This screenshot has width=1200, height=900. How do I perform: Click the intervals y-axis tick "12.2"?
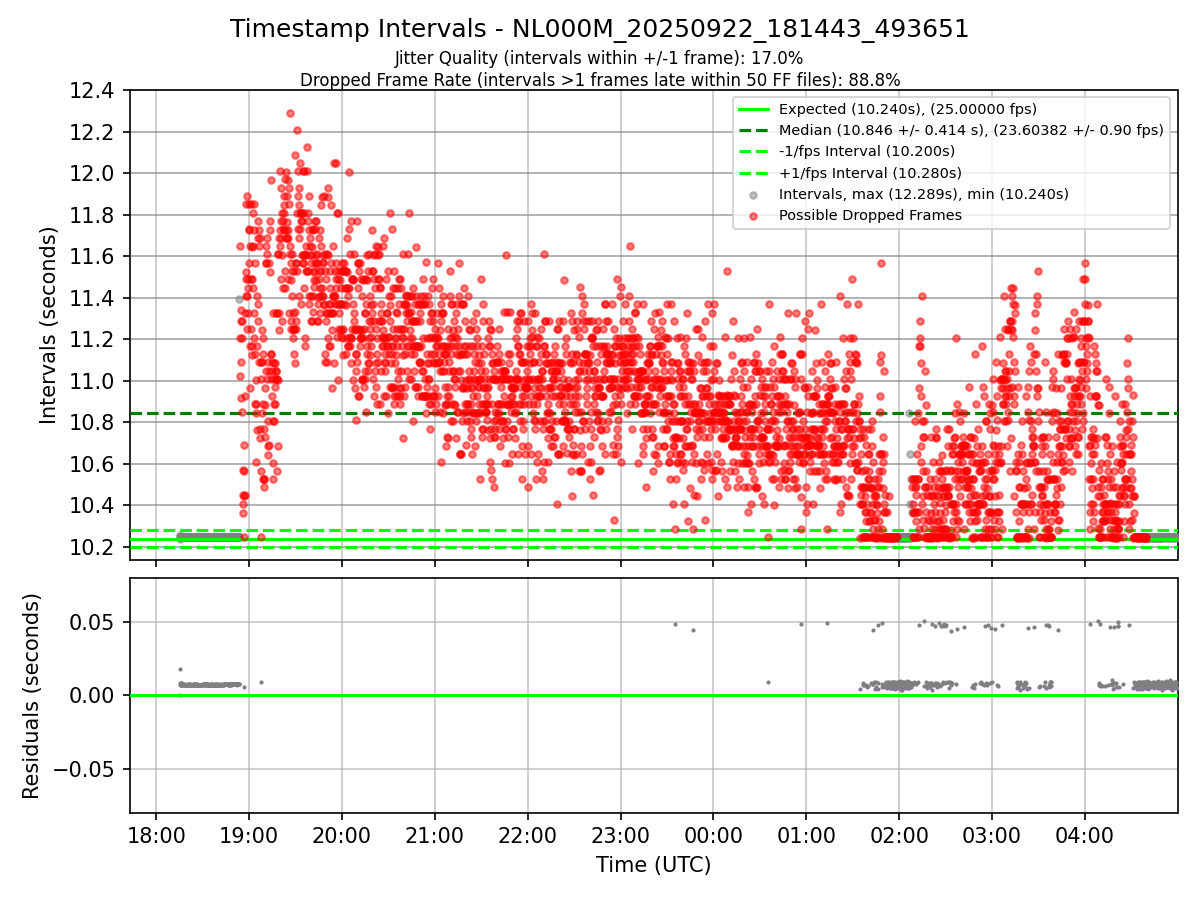tap(92, 132)
